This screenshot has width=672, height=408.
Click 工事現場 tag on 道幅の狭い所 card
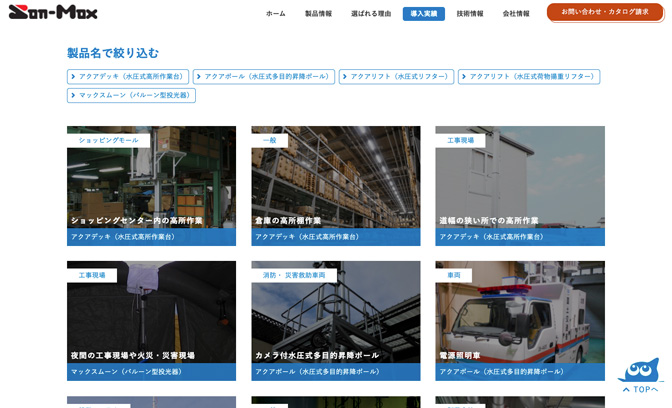pos(460,140)
